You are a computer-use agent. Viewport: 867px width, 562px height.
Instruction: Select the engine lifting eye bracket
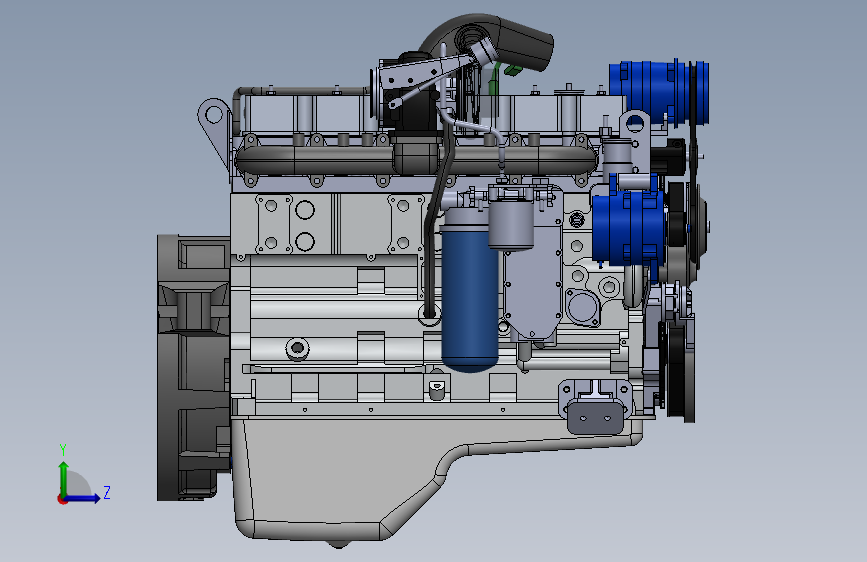[x=215, y=133]
